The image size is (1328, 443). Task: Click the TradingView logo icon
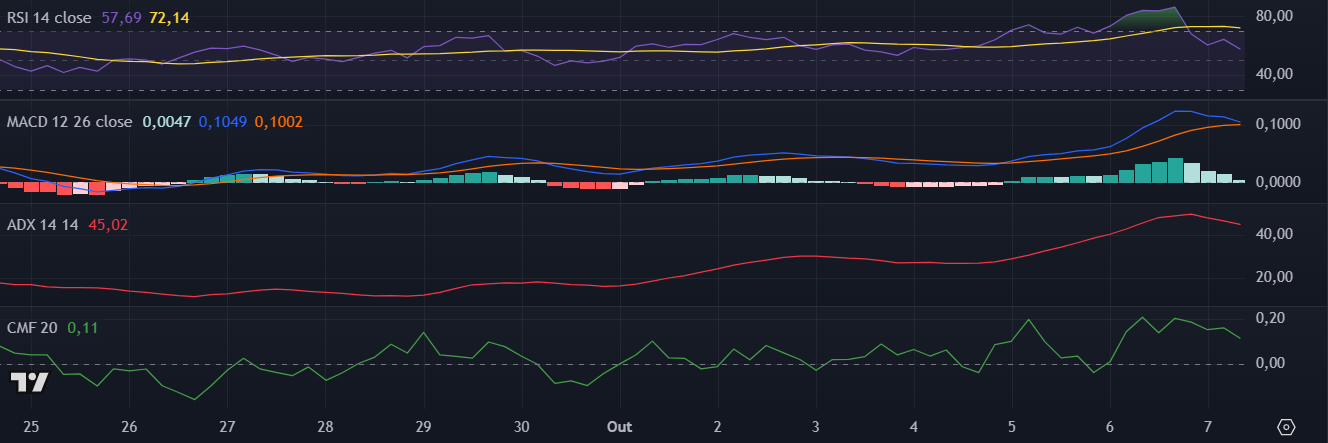(x=29, y=382)
